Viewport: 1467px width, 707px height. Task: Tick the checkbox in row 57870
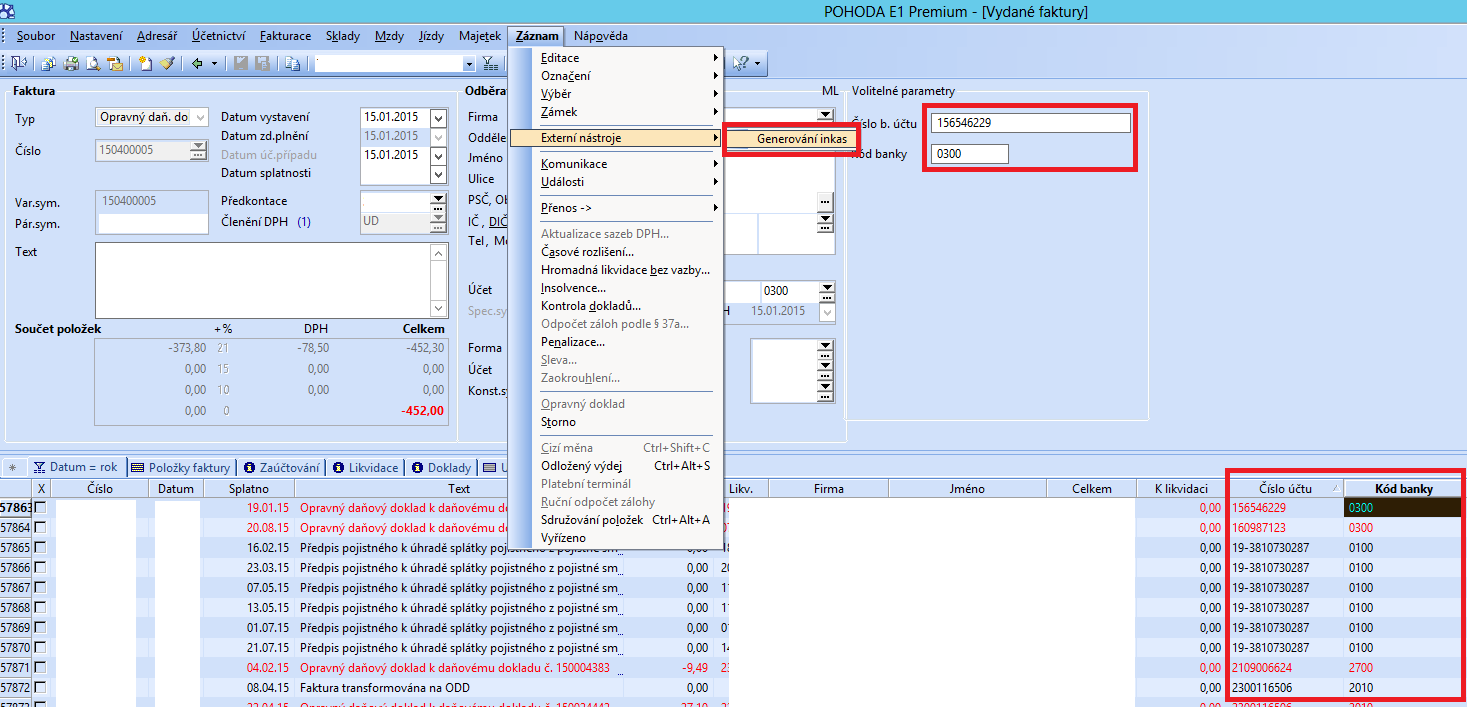[x=41, y=648]
